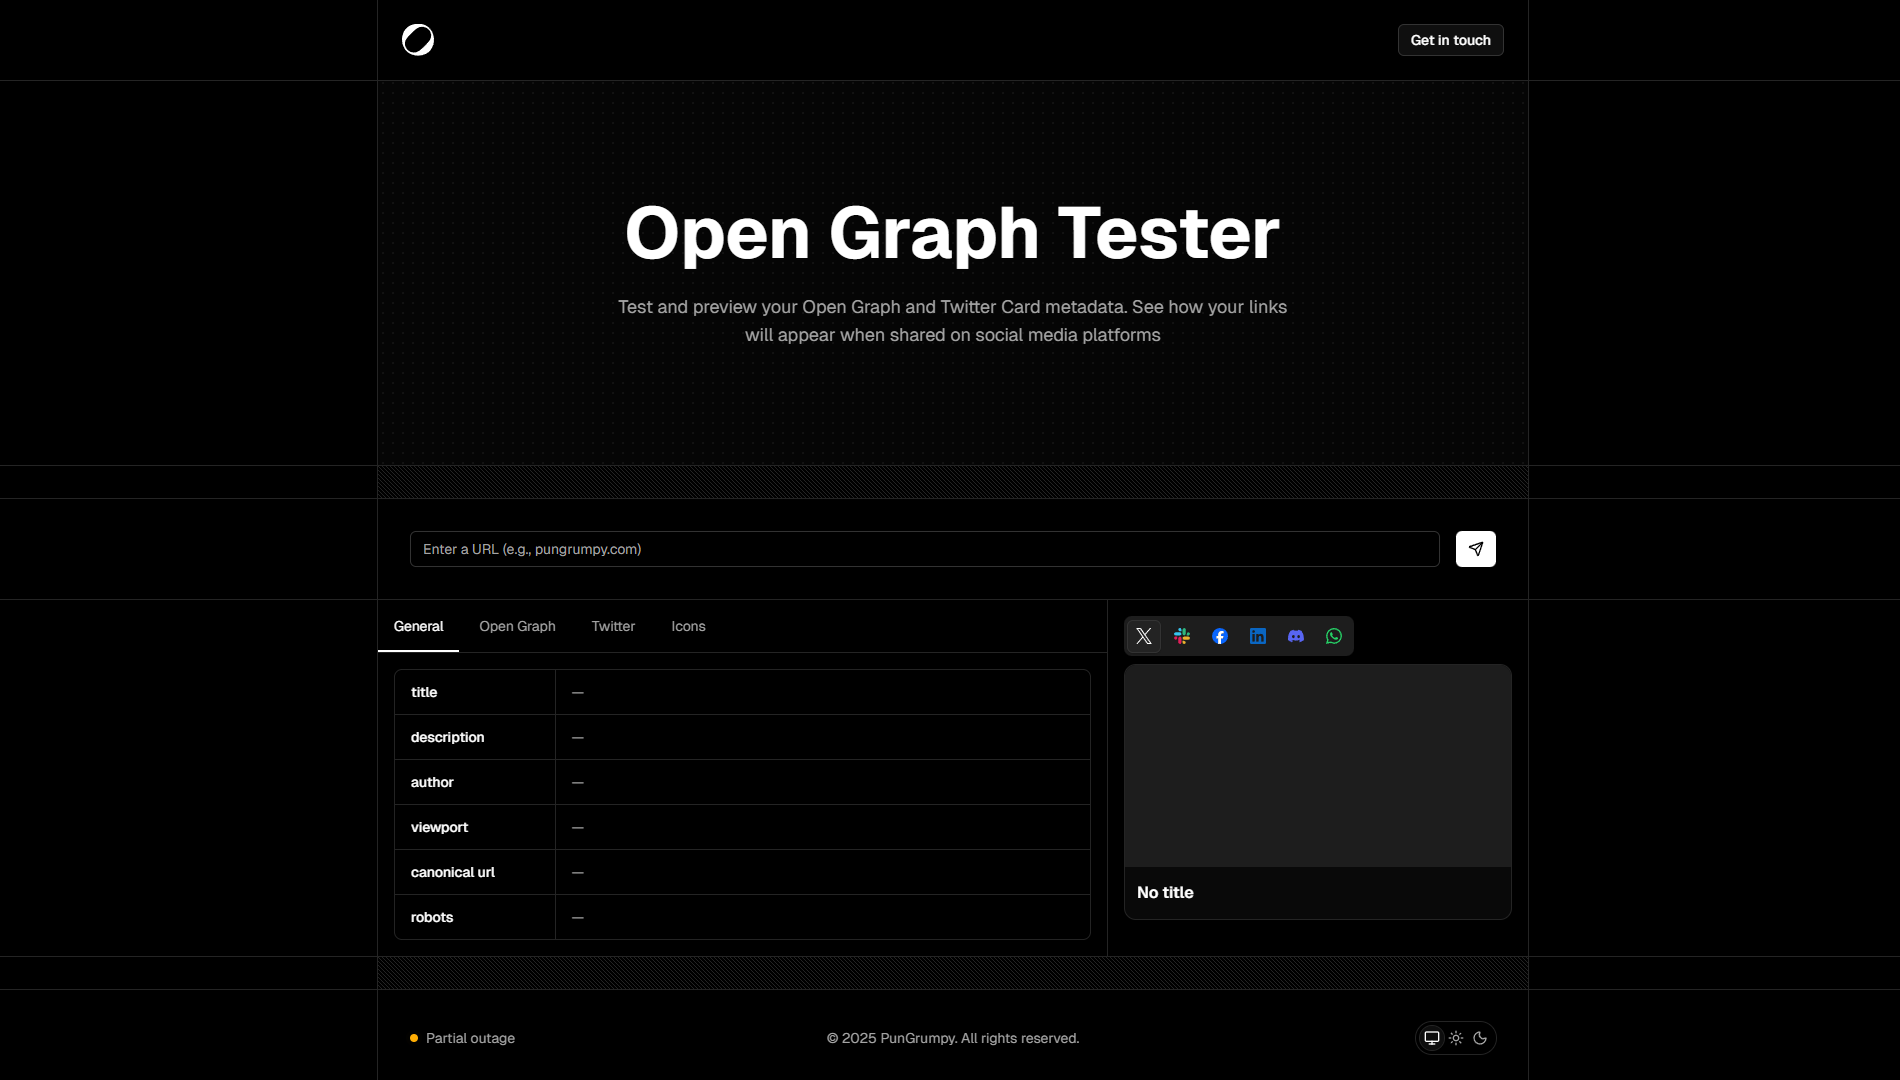Click the PunGrumpy logo icon
The image size is (1900, 1080).
click(418, 40)
